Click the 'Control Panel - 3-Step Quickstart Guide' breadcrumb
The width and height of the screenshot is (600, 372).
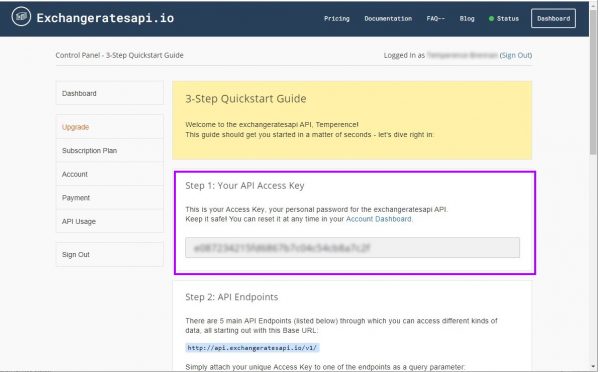[x=119, y=55]
